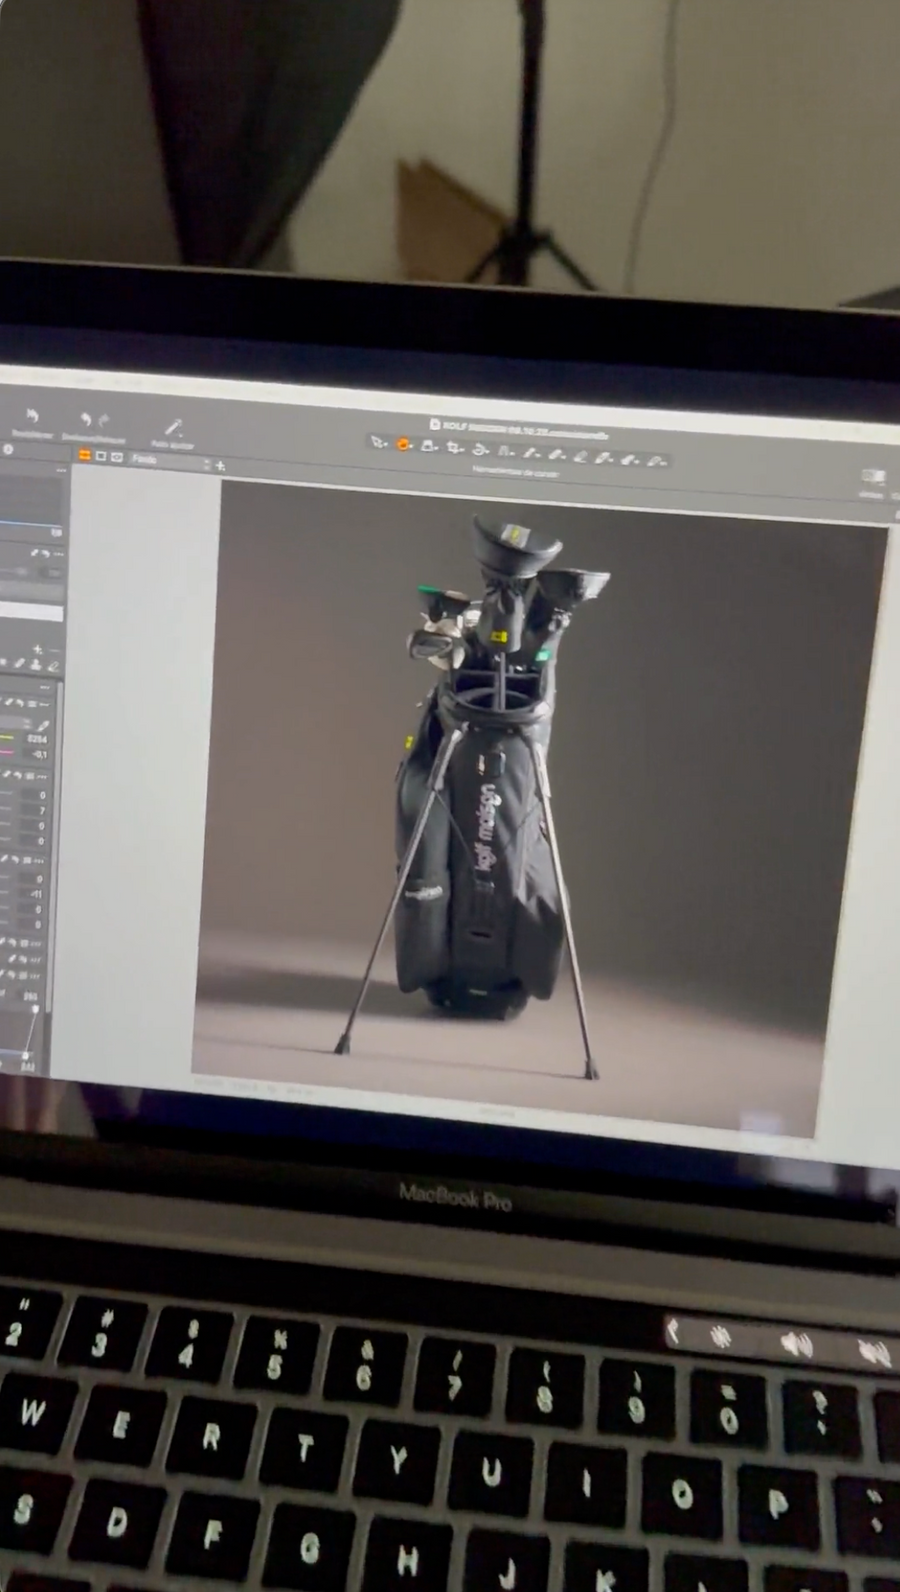Click the Auto Adjust magic wand icon
The height and width of the screenshot is (1592, 900).
coord(173,428)
